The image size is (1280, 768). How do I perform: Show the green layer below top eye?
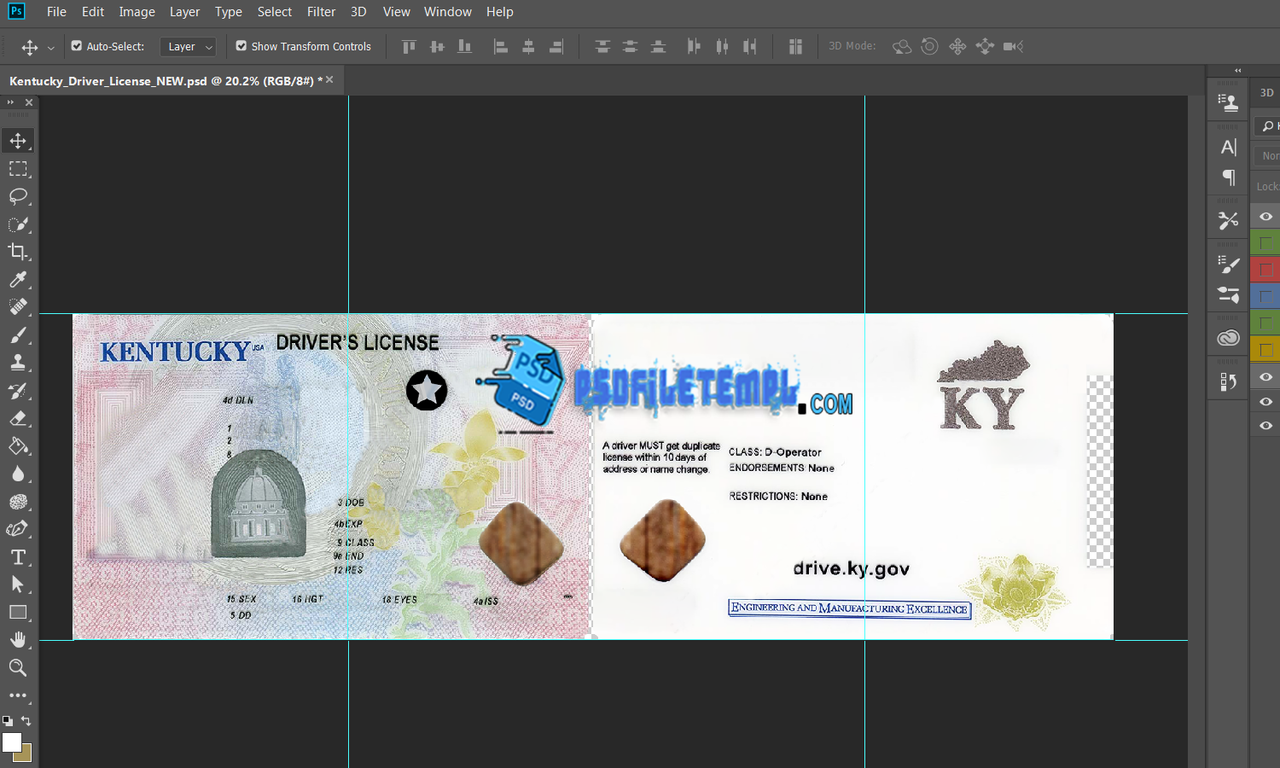click(x=1266, y=243)
